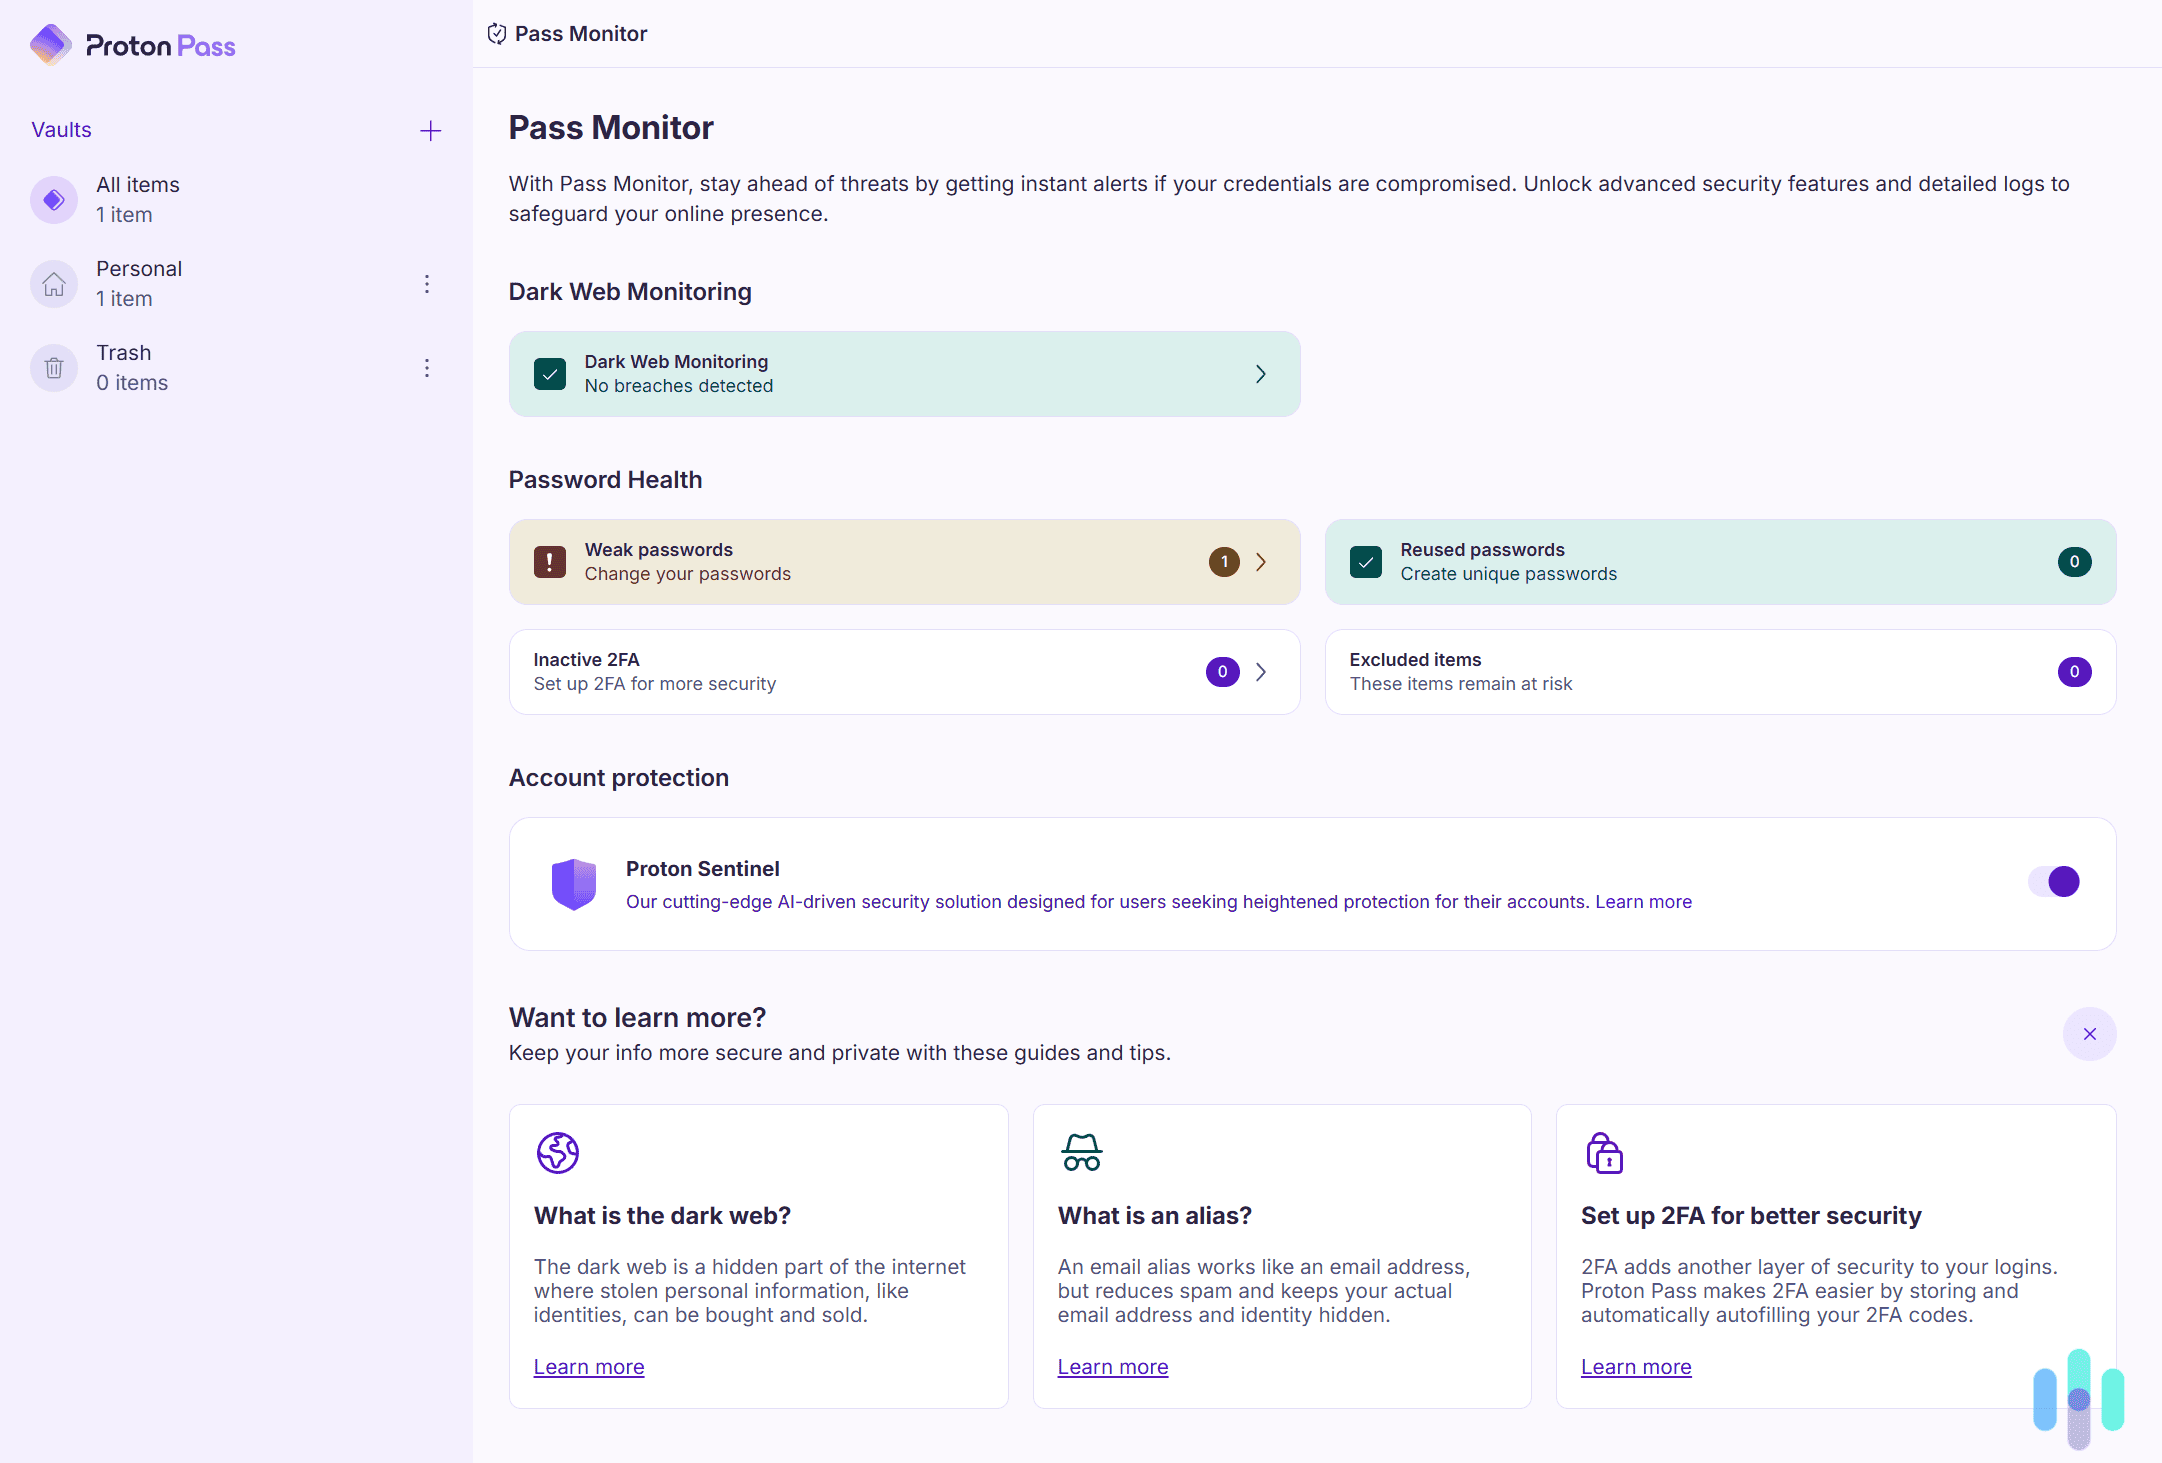
Task: Expand the Dark Web Monitoring details chevron
Action: click(1259, 373)
